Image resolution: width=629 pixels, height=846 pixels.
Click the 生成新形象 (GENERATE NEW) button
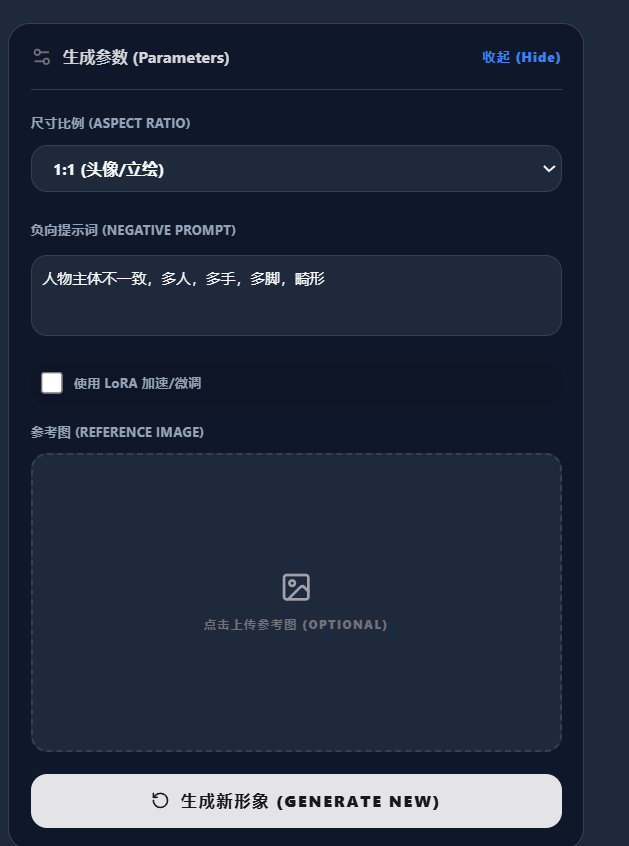point(296,801)
